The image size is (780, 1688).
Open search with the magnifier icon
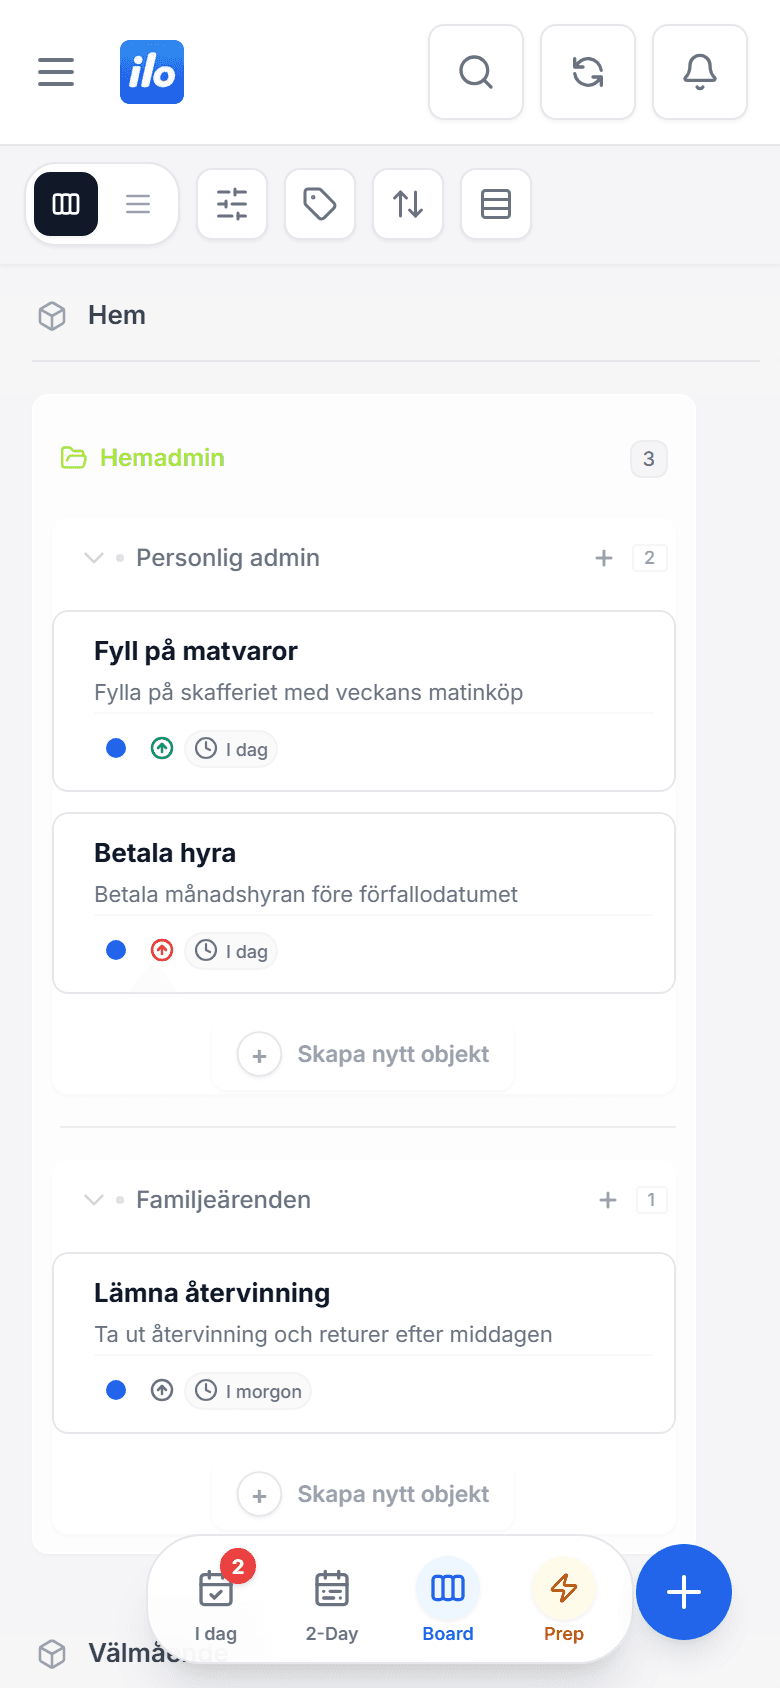pyautogui.click(x=476, y=72)
